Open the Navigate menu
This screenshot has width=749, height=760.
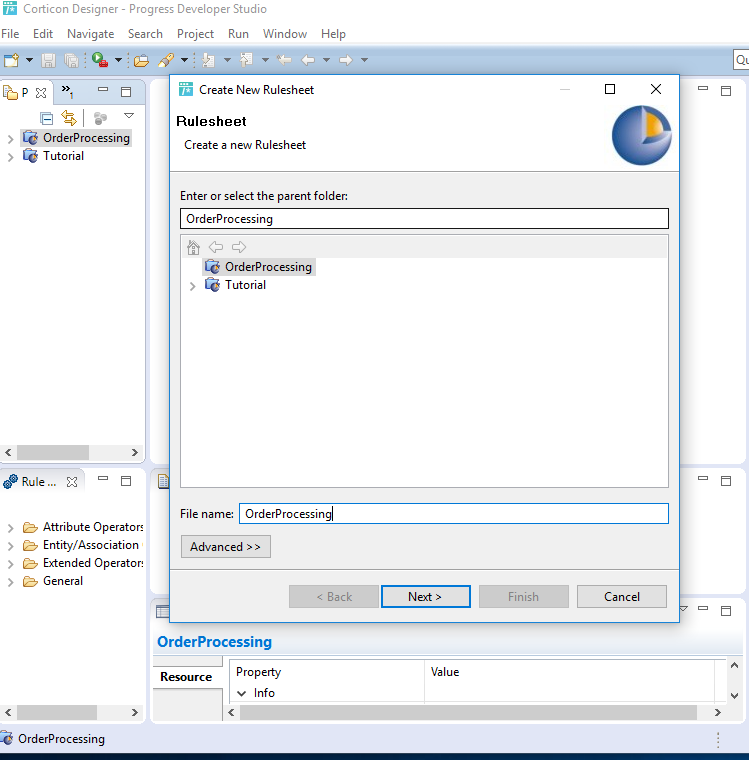(x=91, y=34)
